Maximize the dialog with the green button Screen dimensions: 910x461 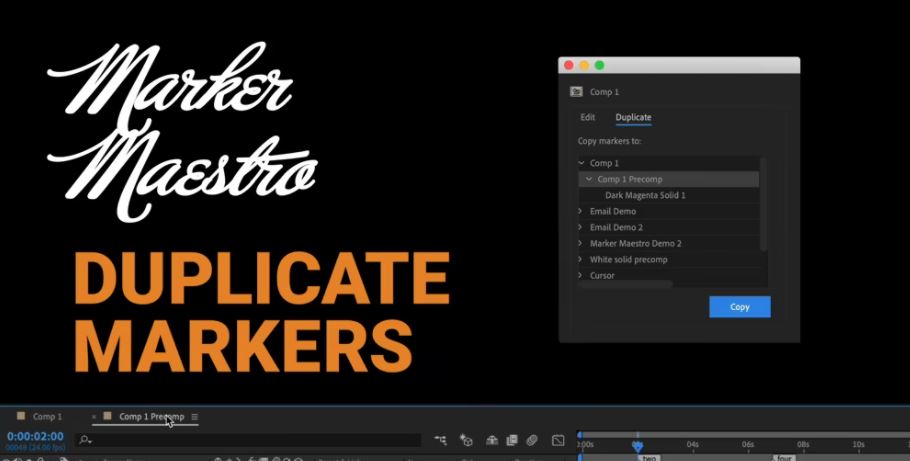[600, 65]
